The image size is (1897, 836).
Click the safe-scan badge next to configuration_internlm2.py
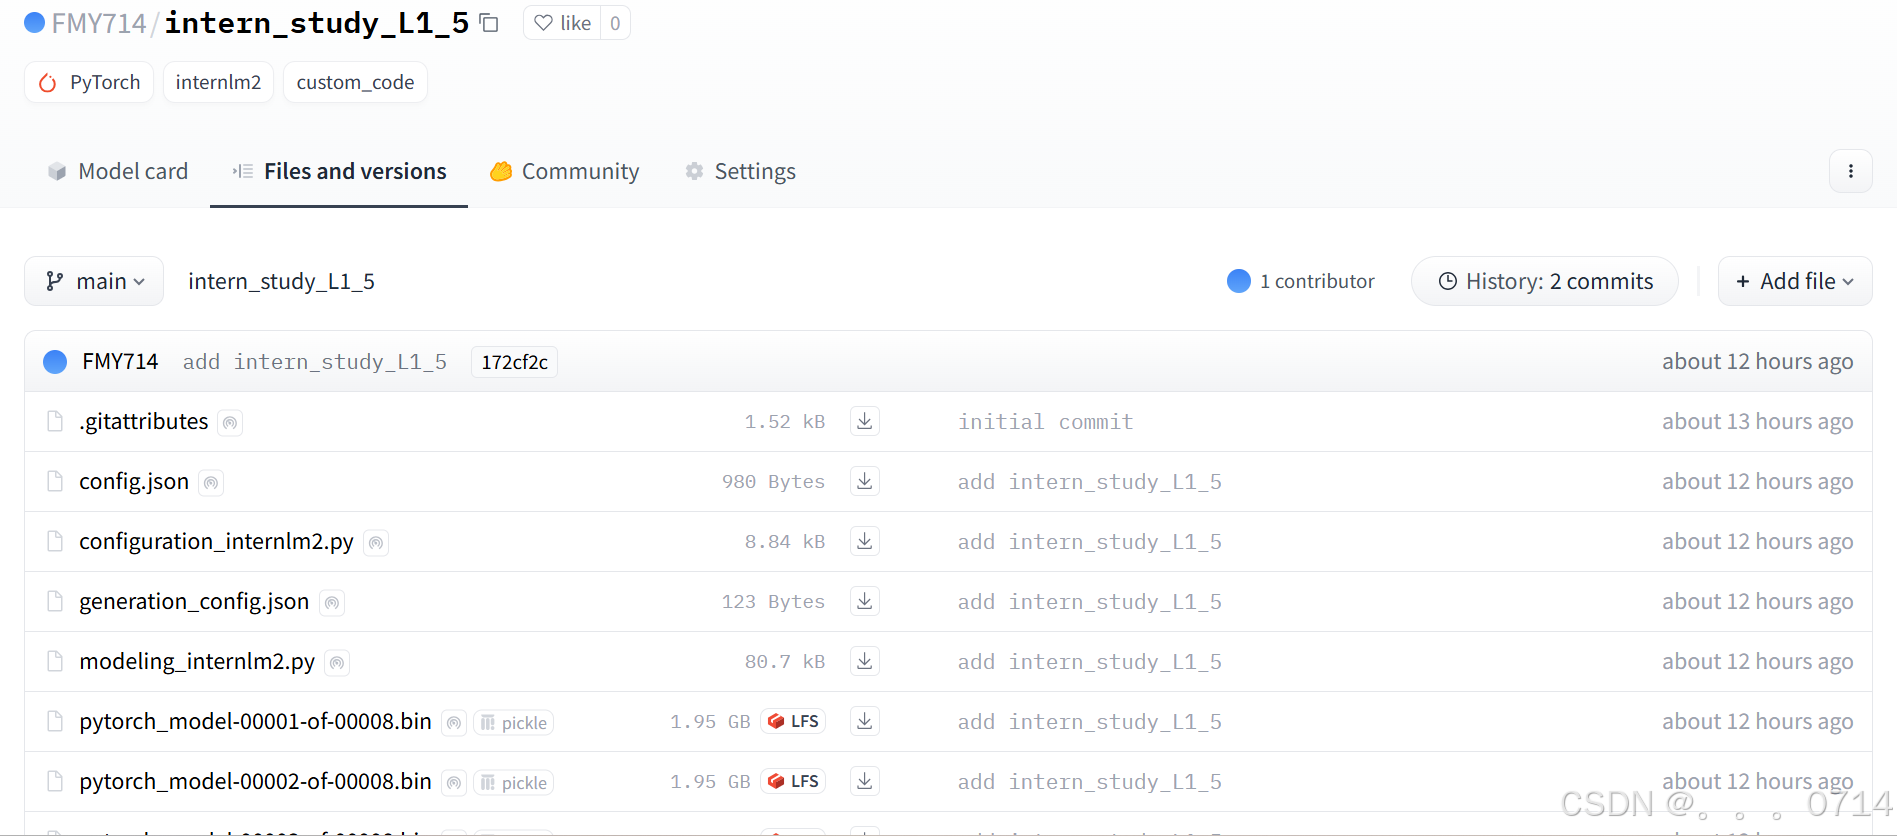coord(376,543)
